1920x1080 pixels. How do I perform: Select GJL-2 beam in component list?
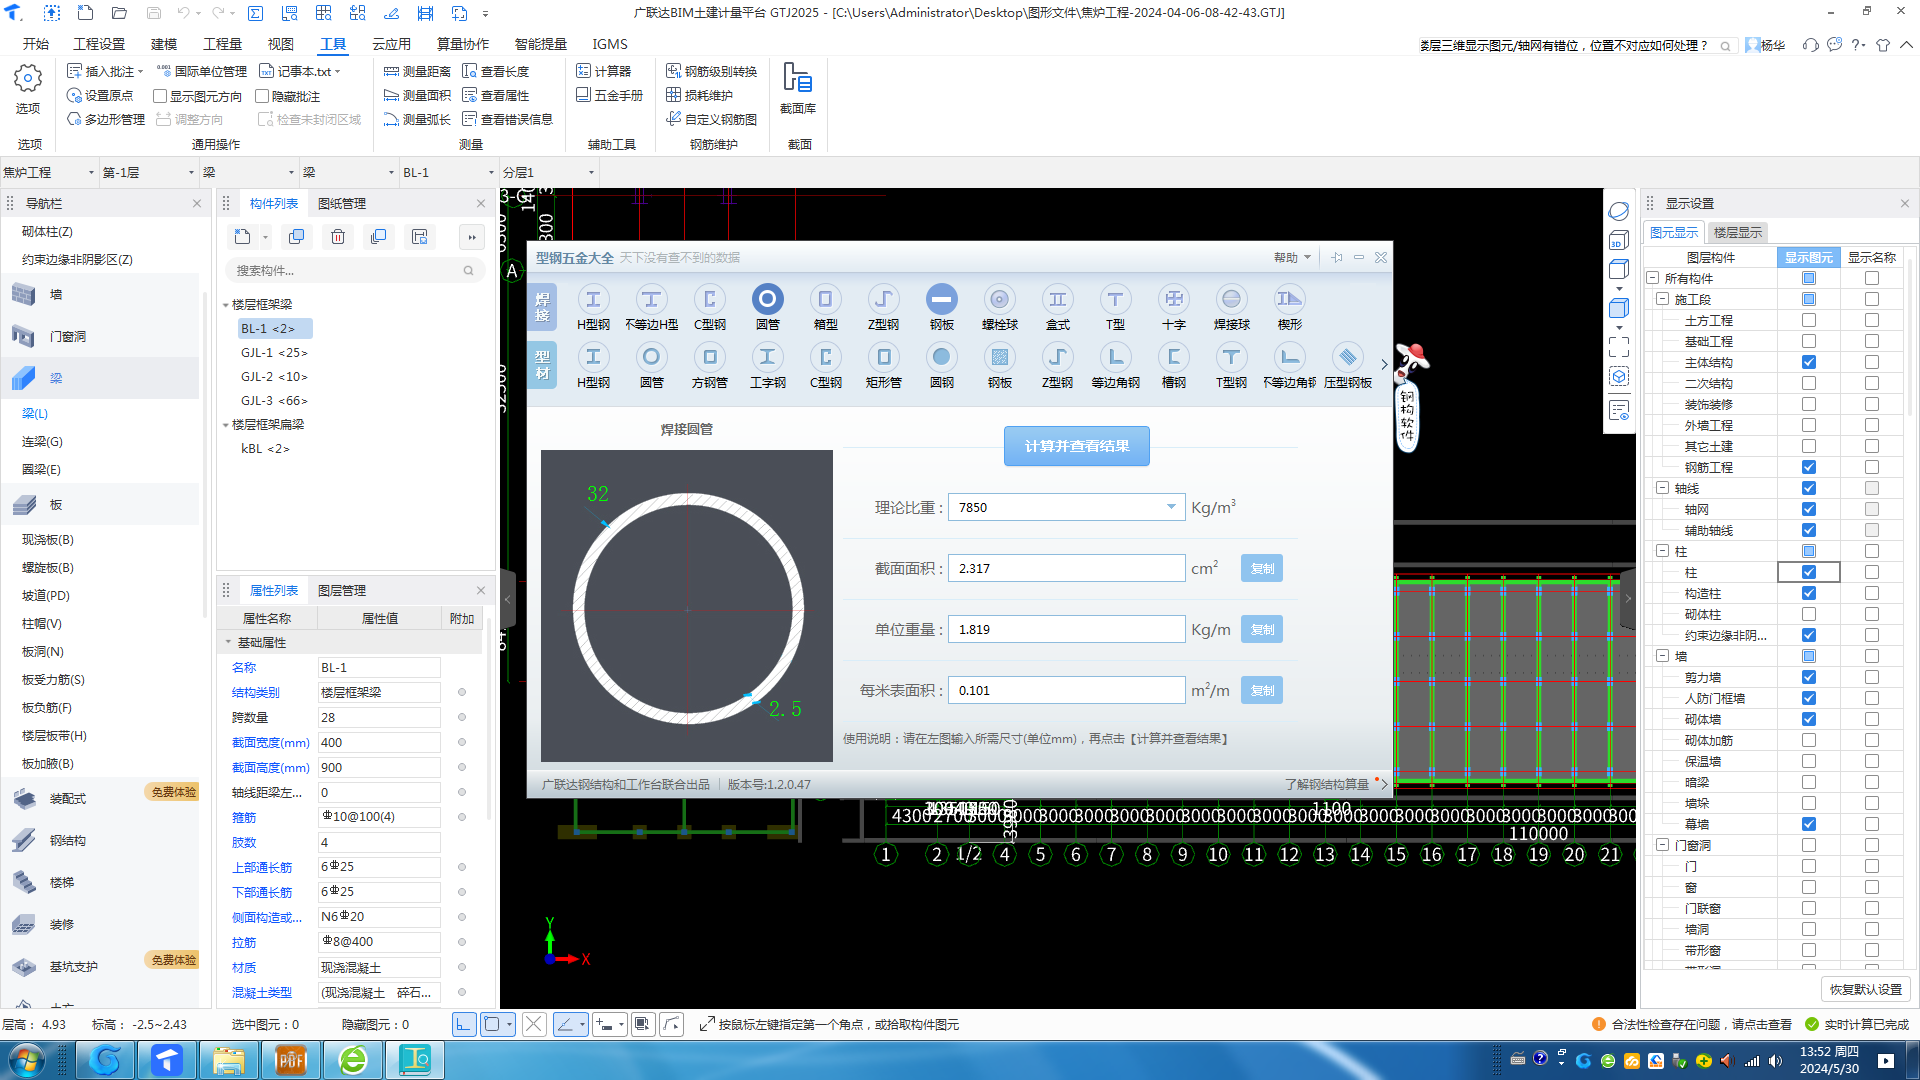pyautogui.click(x=274, y=376)
